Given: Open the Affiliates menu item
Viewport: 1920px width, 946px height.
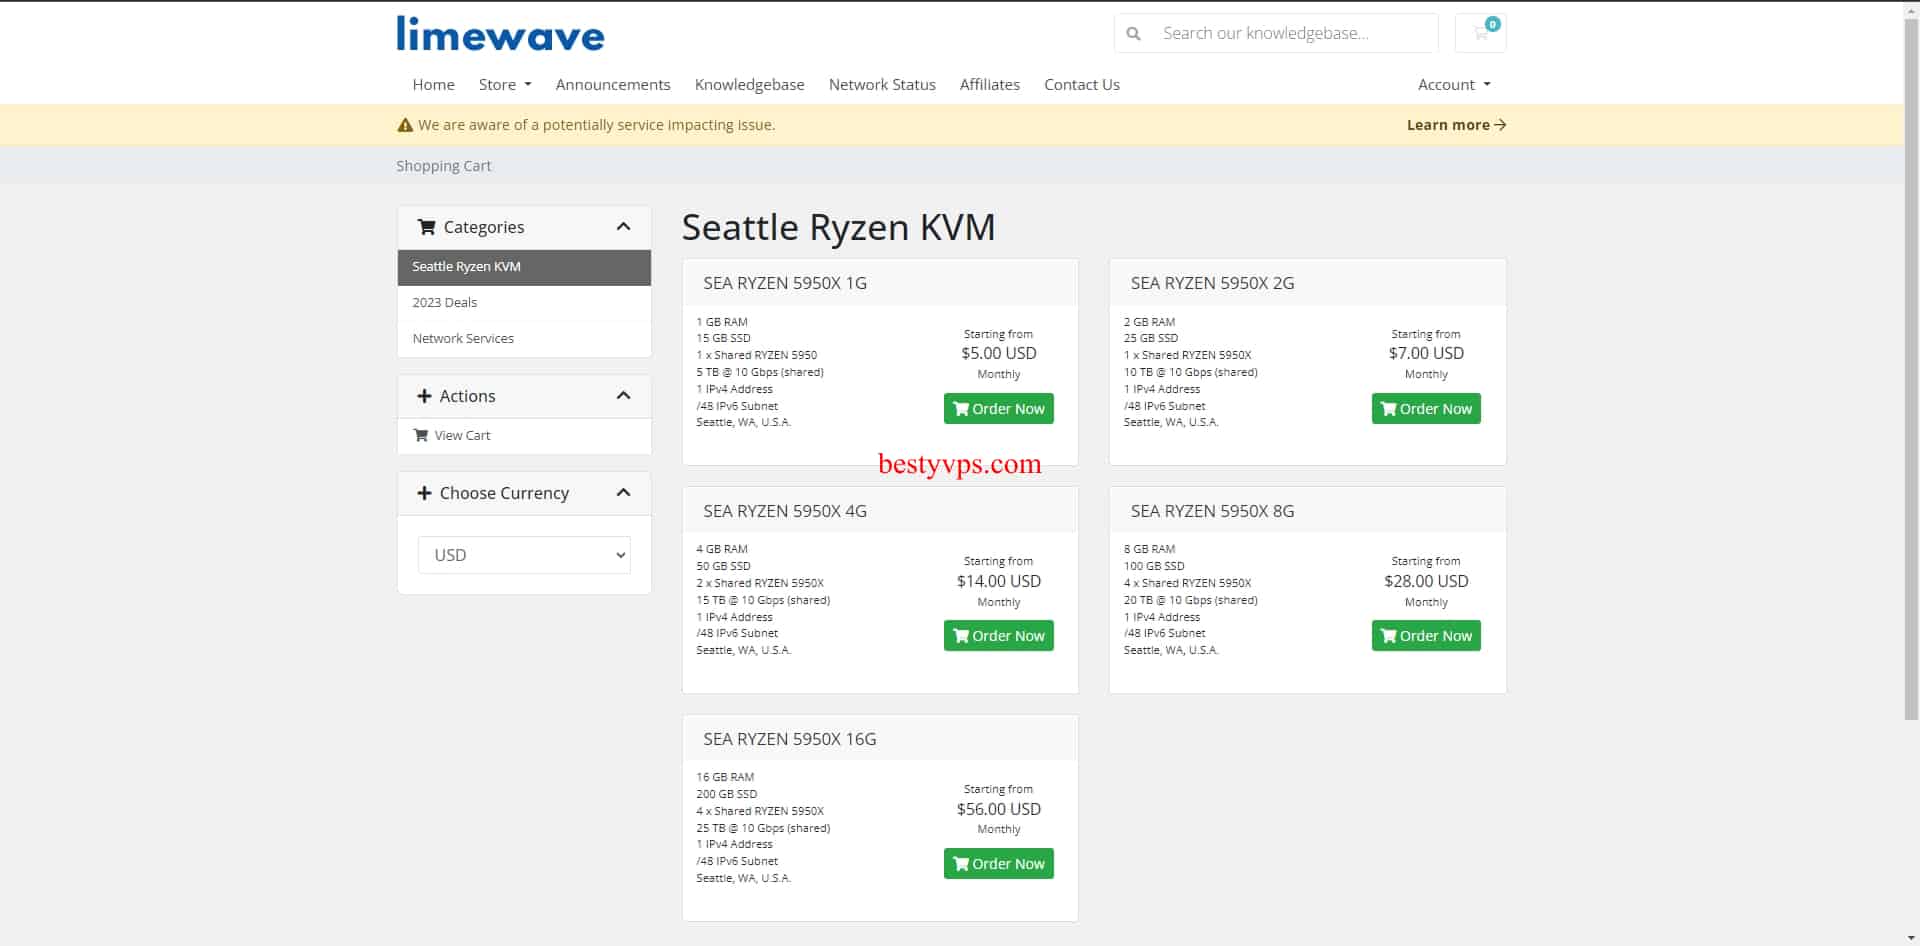Looking at the screenshot, I should (x=989, y=85).
